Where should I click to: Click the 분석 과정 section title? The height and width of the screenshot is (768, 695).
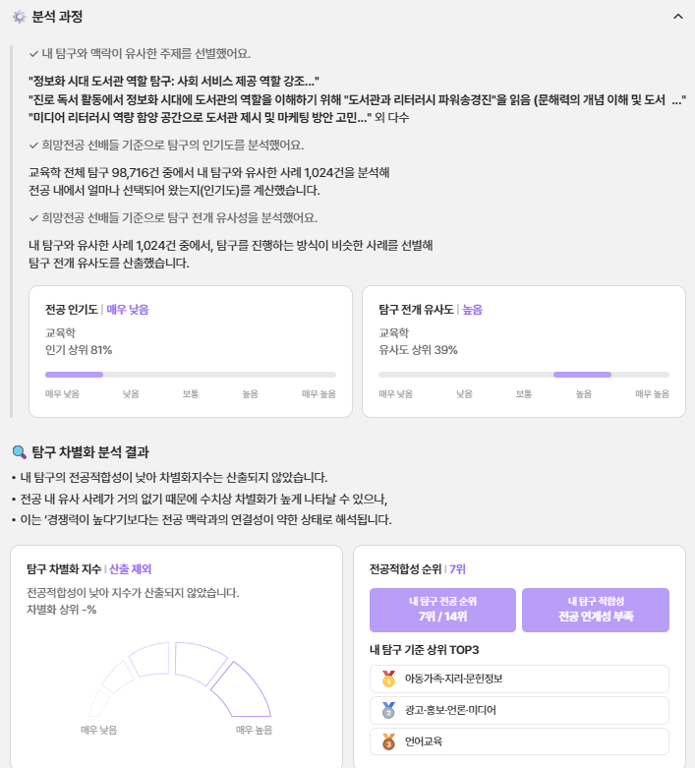pos(57,17)
